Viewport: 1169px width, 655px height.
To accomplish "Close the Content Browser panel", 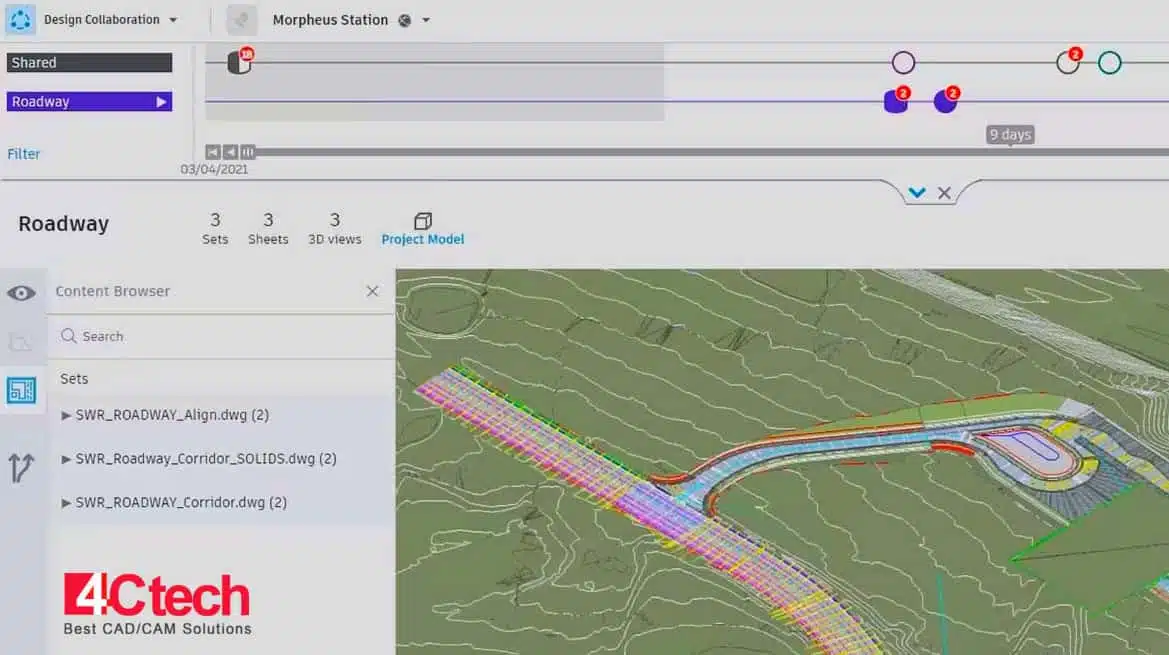I will [372, 291].
